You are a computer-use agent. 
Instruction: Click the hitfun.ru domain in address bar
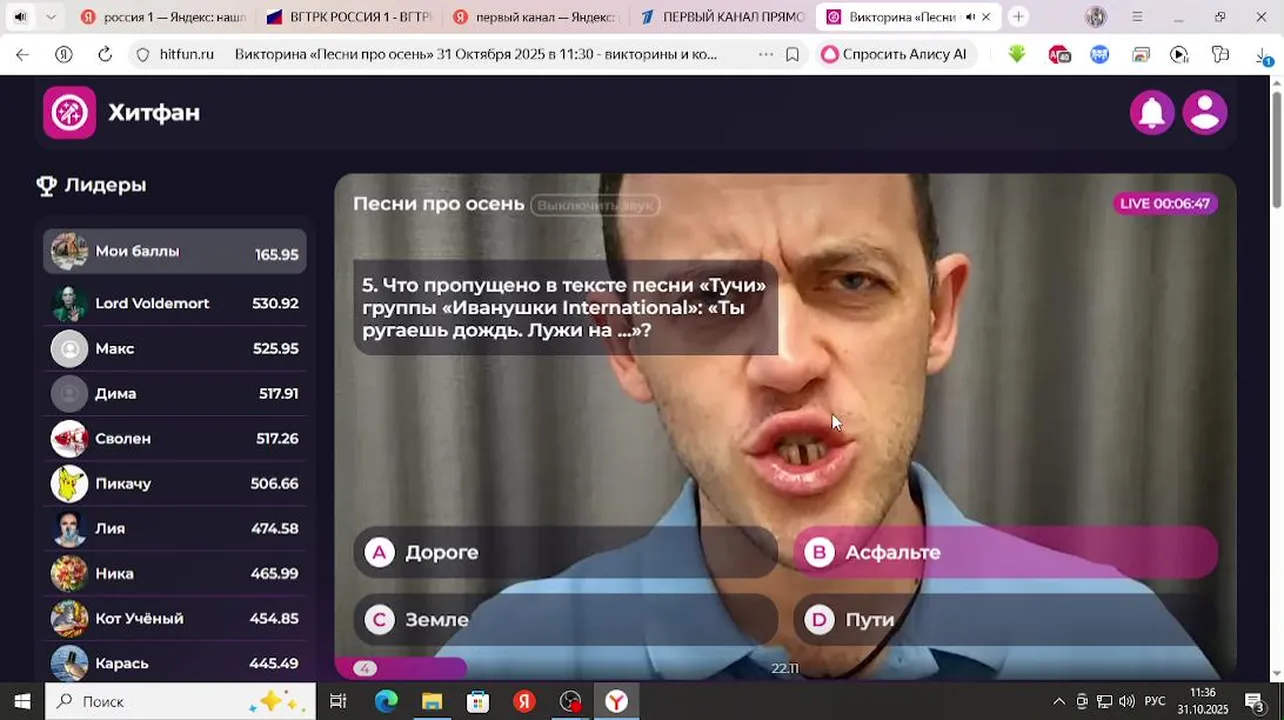(x=187, y=55)
